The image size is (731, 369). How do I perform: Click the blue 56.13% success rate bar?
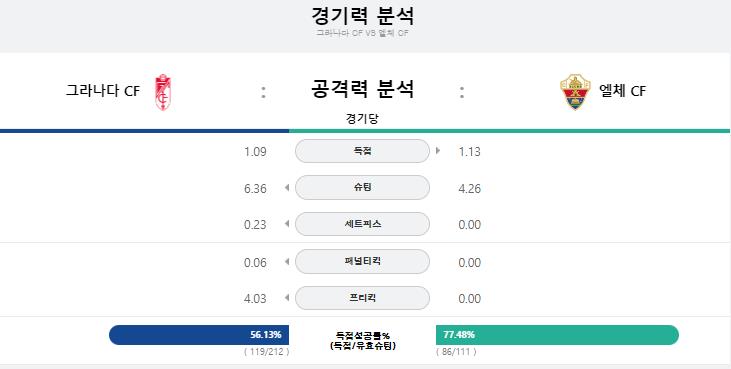pos(199,335)
